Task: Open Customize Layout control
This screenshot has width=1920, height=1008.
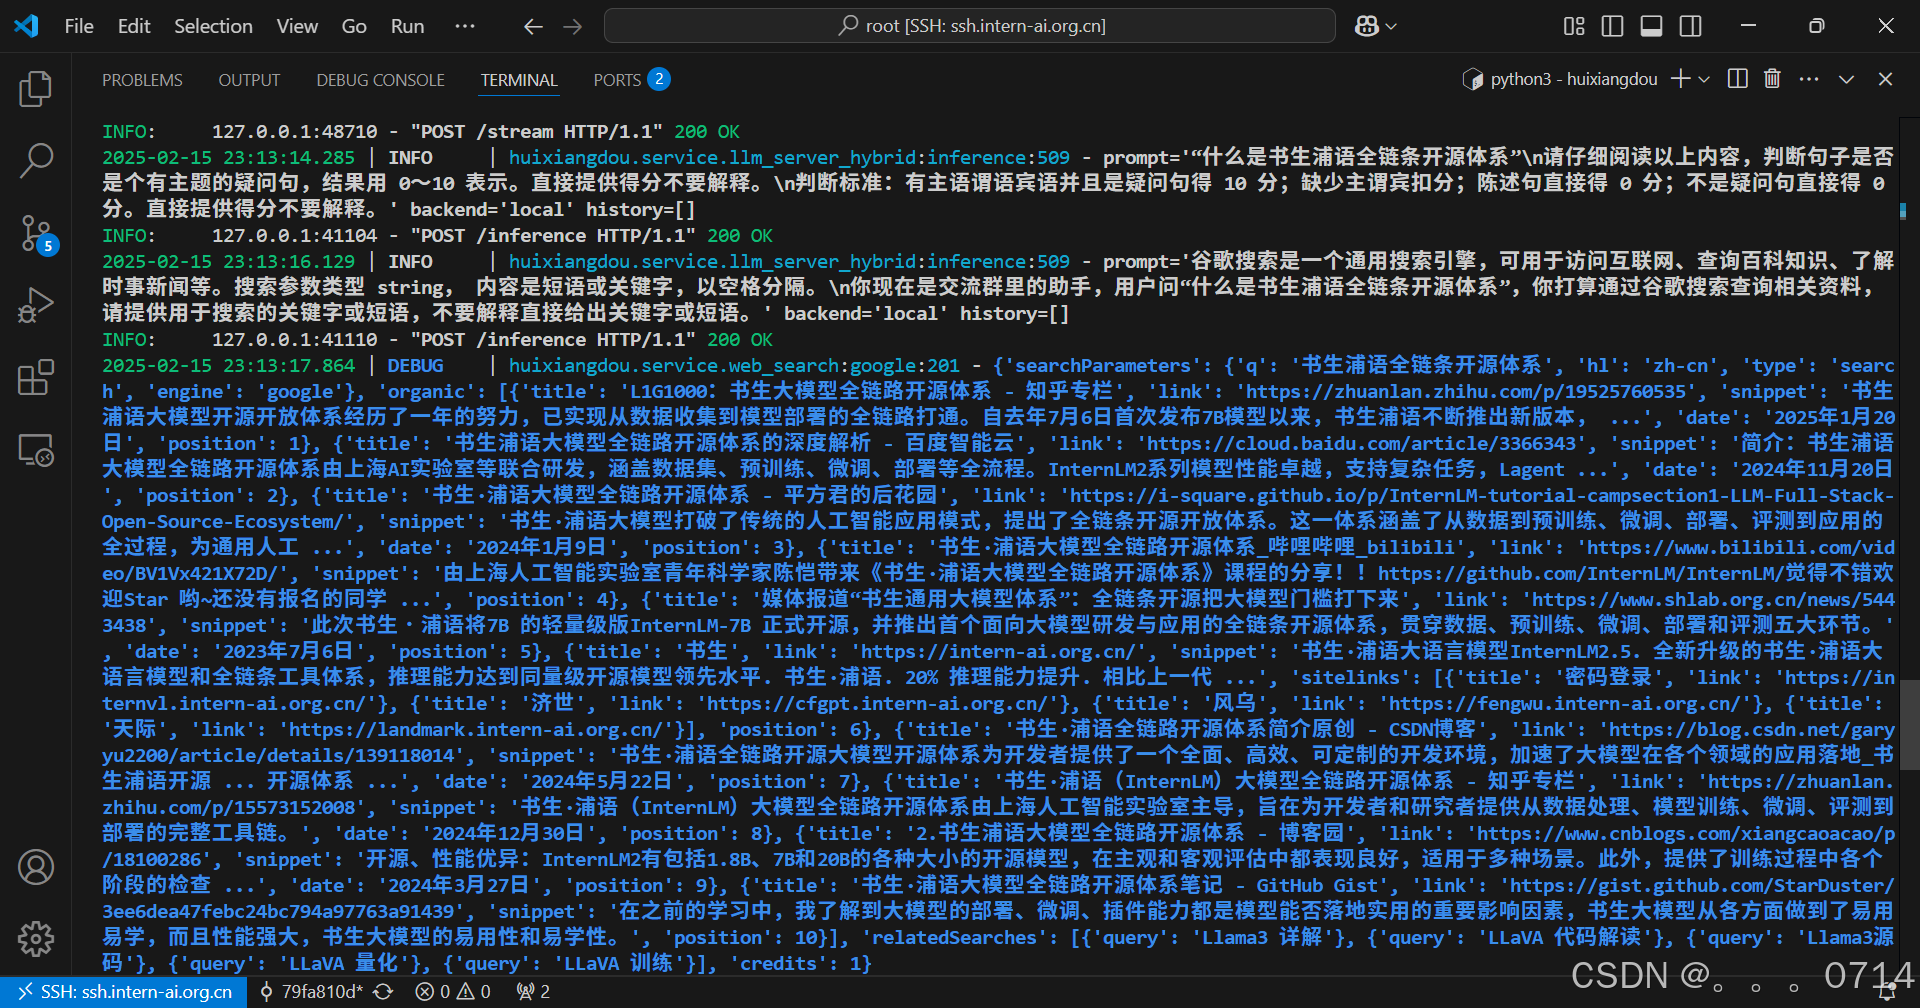Action: 1574,27
